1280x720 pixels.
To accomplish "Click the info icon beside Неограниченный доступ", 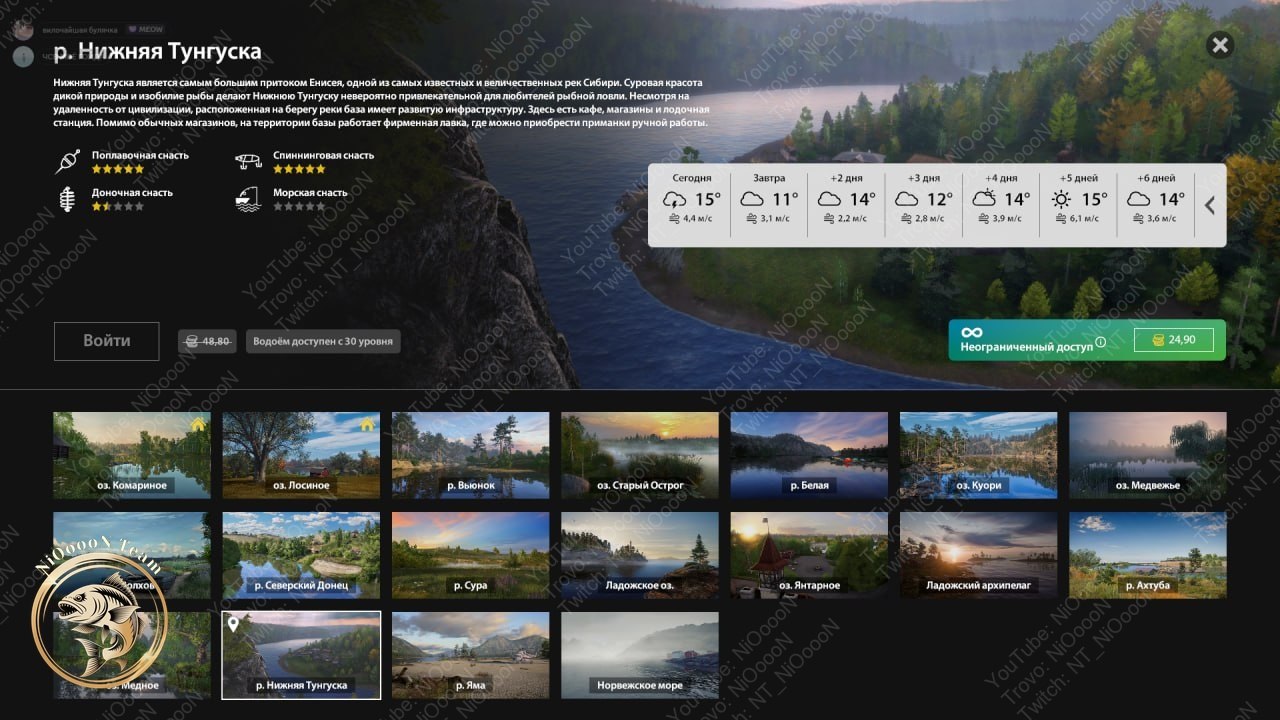I will click(1101, 343).
